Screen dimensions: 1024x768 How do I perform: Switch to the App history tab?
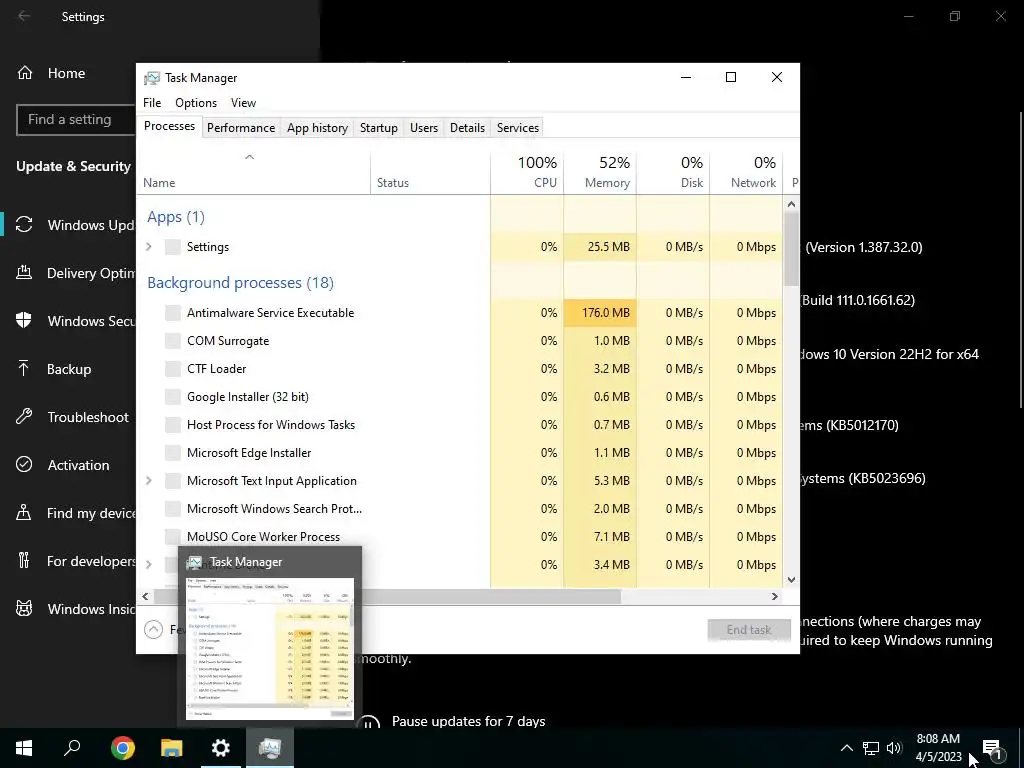[317, 128]
